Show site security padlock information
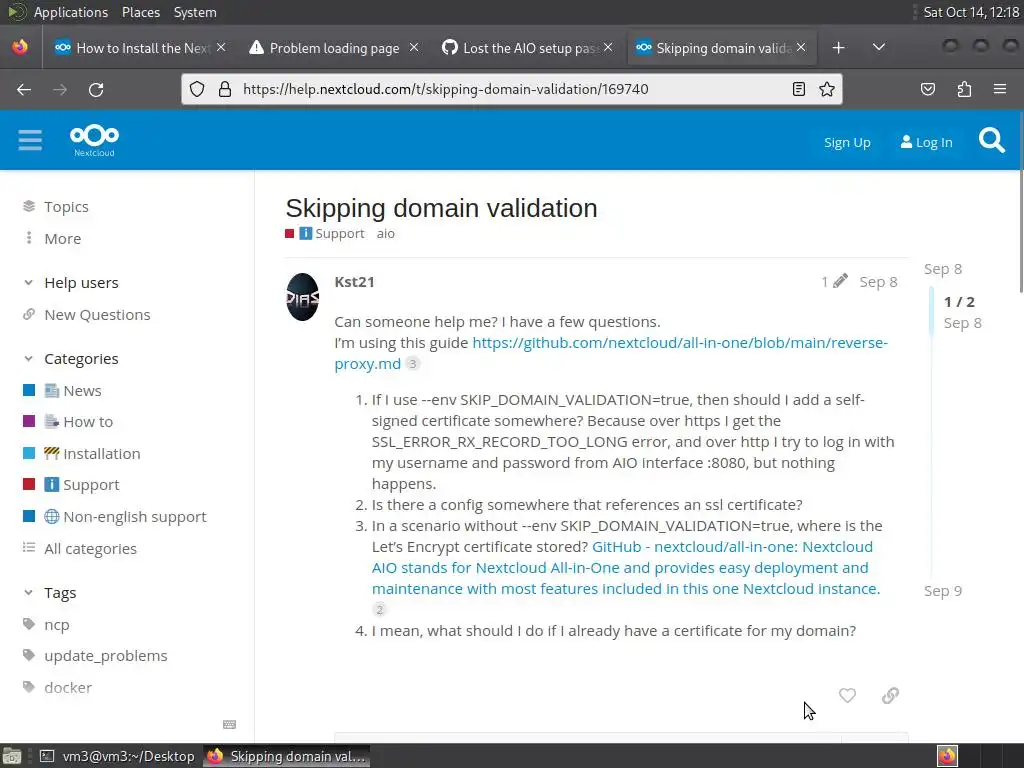1024x768 pixels. click(225, 89)
